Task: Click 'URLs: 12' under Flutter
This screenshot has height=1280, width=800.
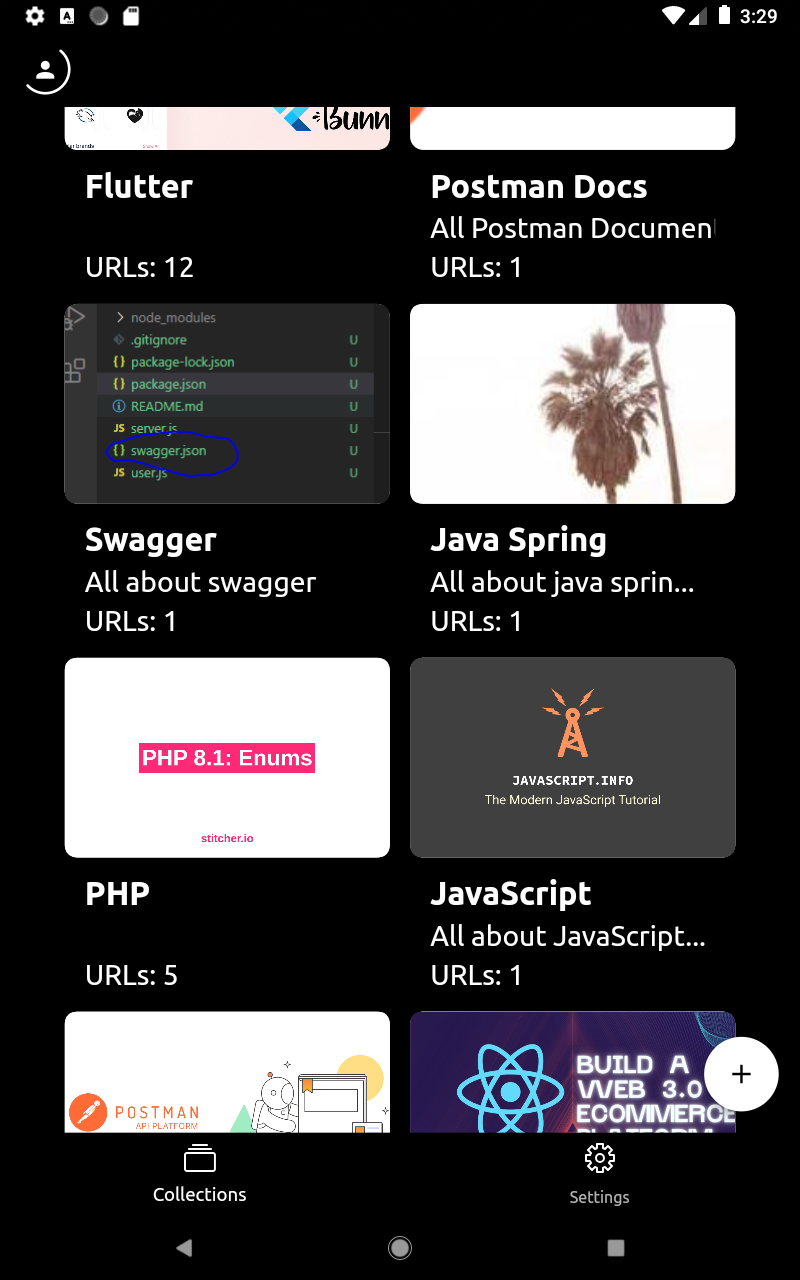Action: 140,267
